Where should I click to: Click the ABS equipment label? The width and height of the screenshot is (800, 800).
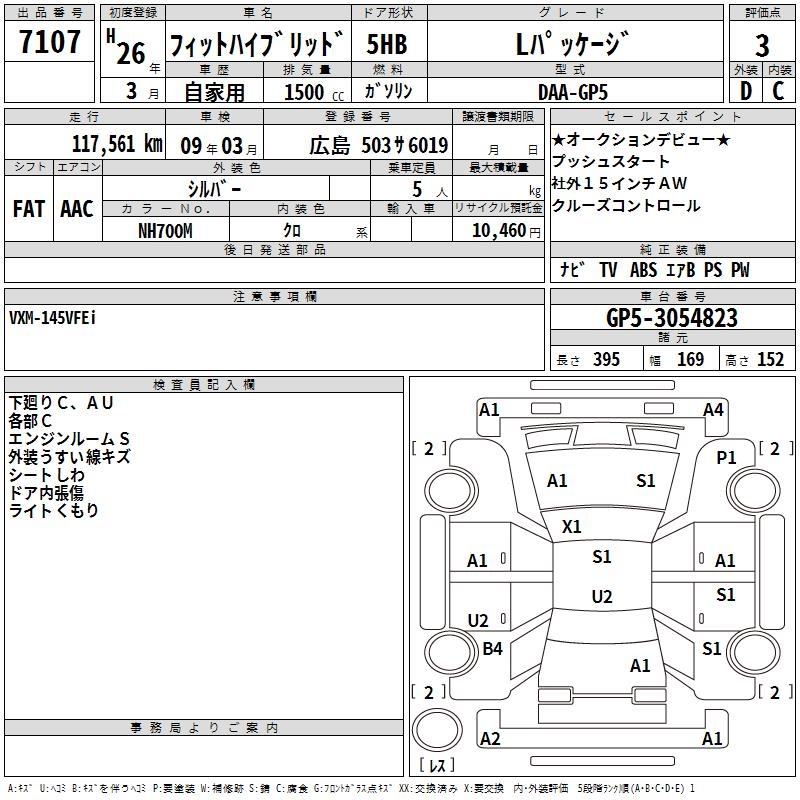click(x=644, y=270)
